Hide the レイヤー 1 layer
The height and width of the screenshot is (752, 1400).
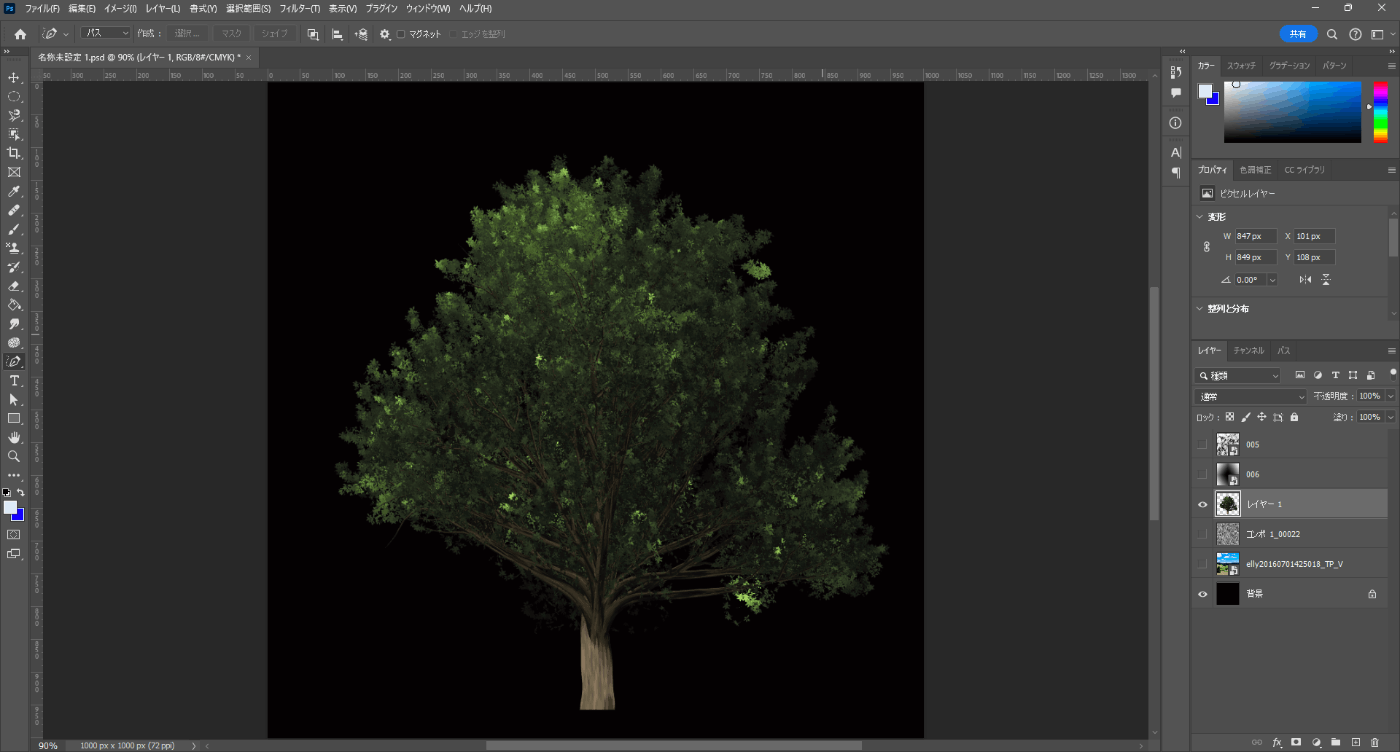tap(1202, 504)
